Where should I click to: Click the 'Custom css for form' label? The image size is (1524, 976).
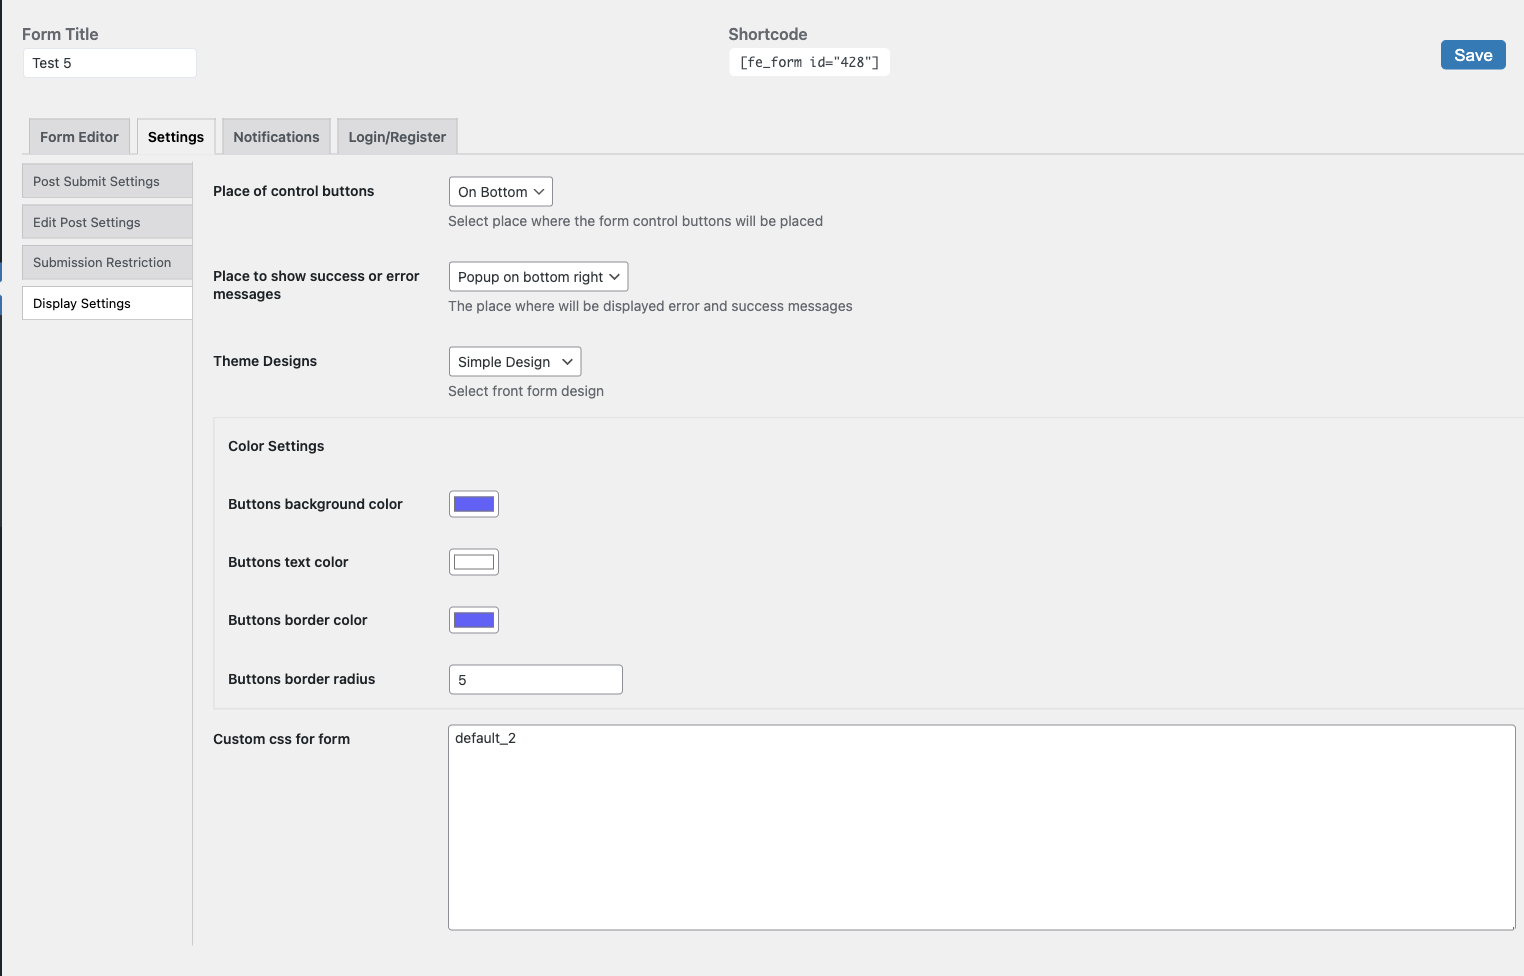point(281,739)
